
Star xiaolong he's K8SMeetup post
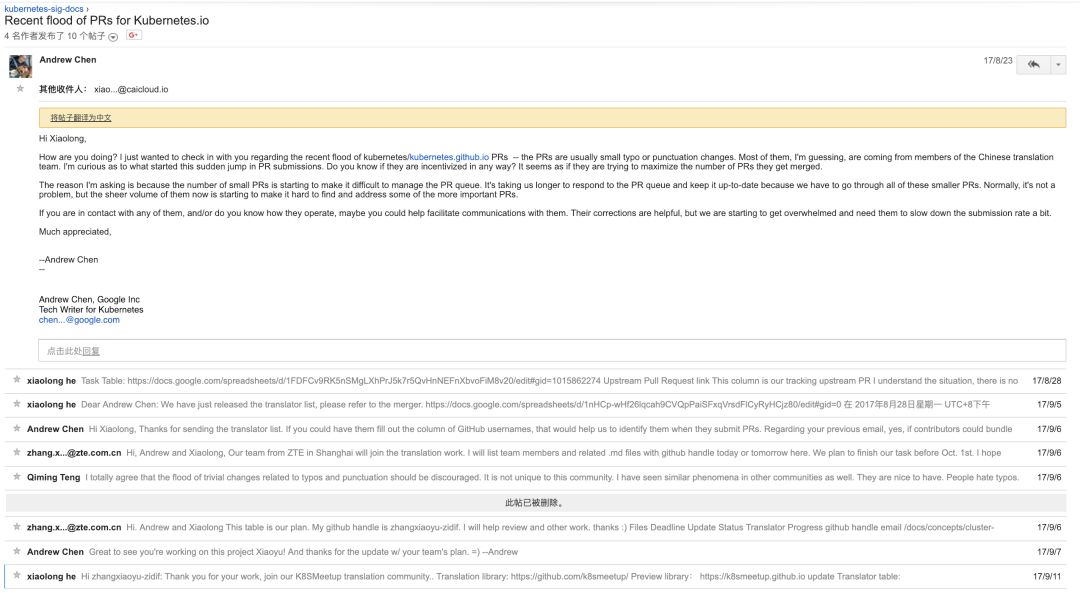pyautogui.click(x=17, y=575)
